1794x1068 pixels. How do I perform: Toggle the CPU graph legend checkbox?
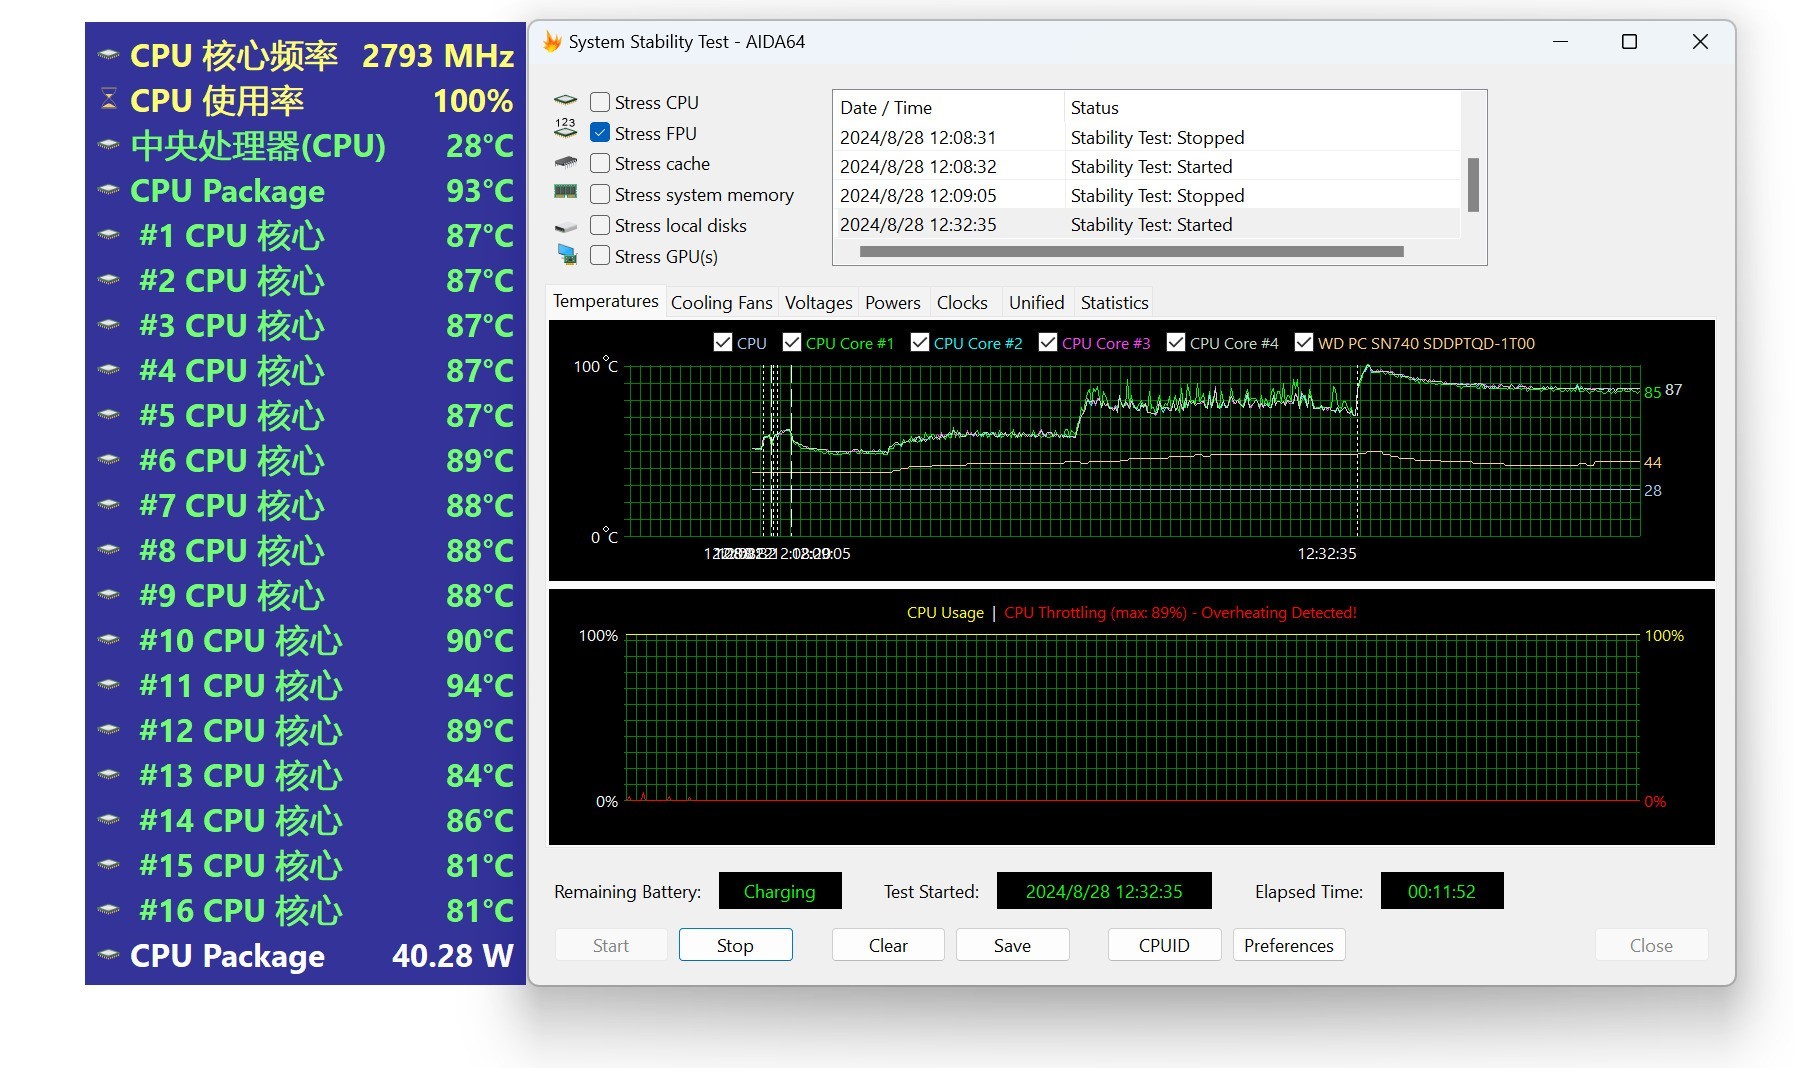click(x=723, y=343)
